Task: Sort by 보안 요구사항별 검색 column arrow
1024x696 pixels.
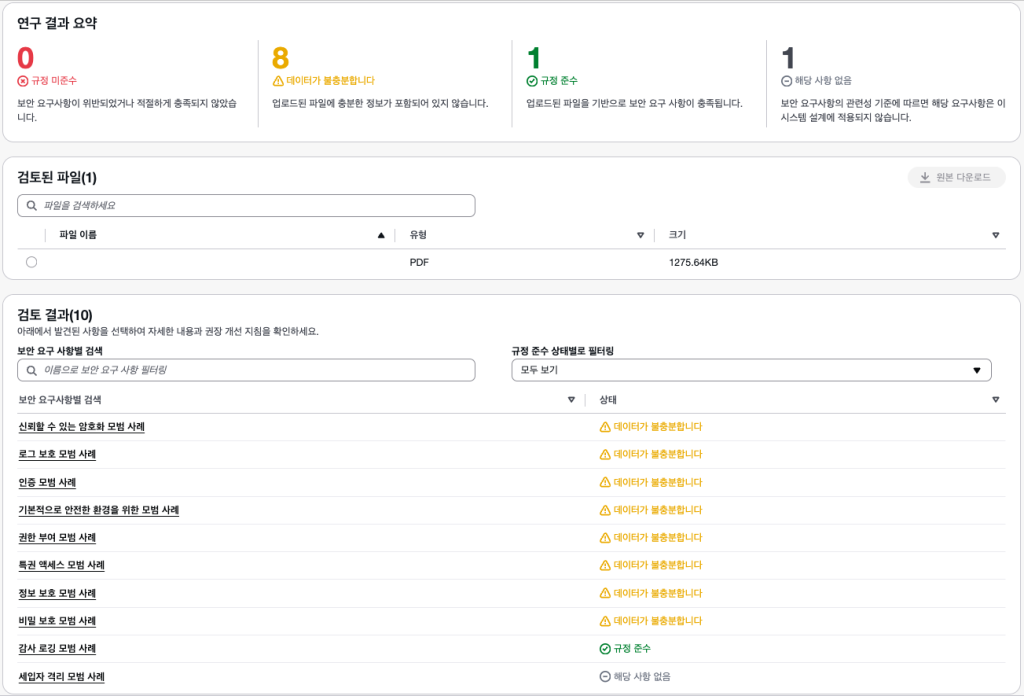Action: pyautogui.click(x=571, y=399)
